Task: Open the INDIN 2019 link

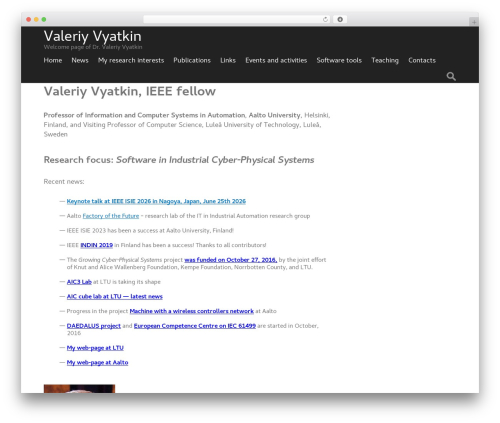Action: click(97, 245)
